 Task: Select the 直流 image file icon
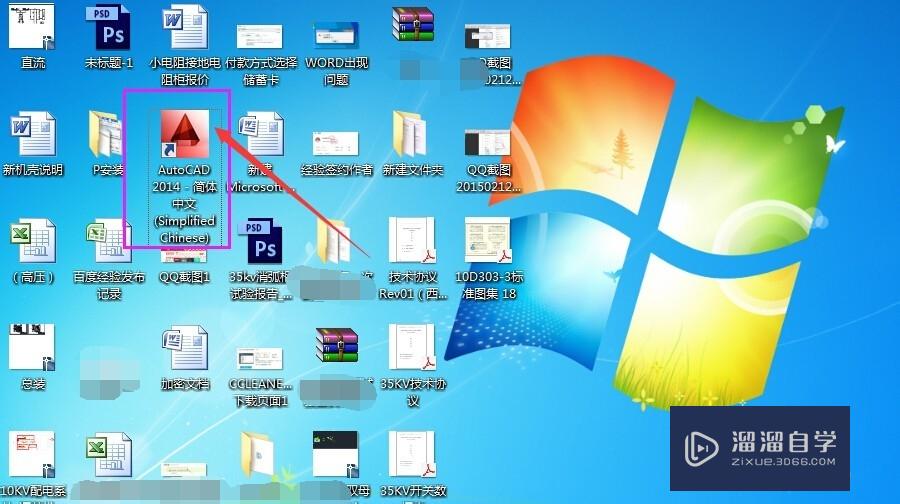pos(32,26)
